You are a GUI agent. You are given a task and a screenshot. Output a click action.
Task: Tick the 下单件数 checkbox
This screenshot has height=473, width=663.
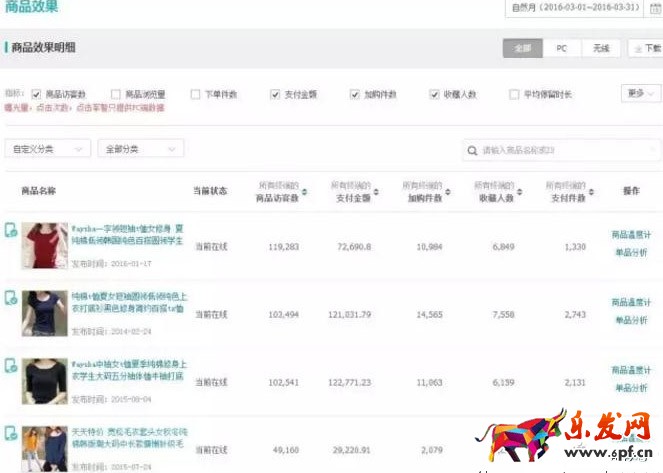coord(196,94)
